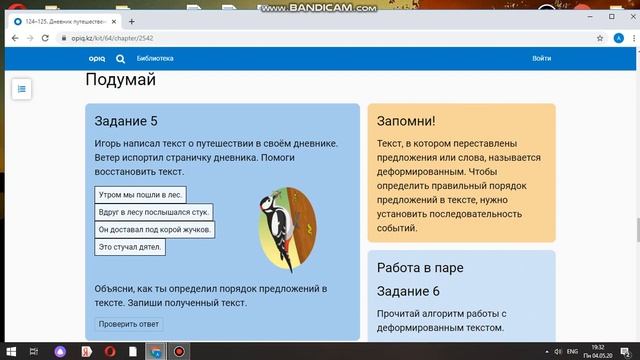Open the notifications action center
Screen dimensions: 640x360
(625, 351)
